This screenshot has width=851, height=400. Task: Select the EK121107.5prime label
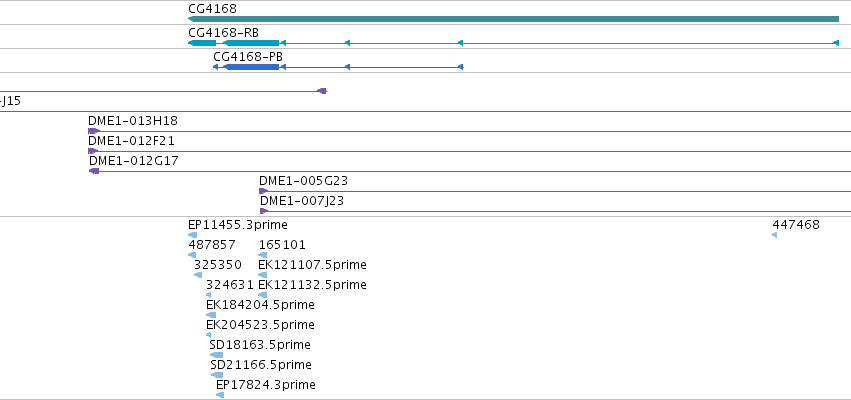tap(312, 265)
